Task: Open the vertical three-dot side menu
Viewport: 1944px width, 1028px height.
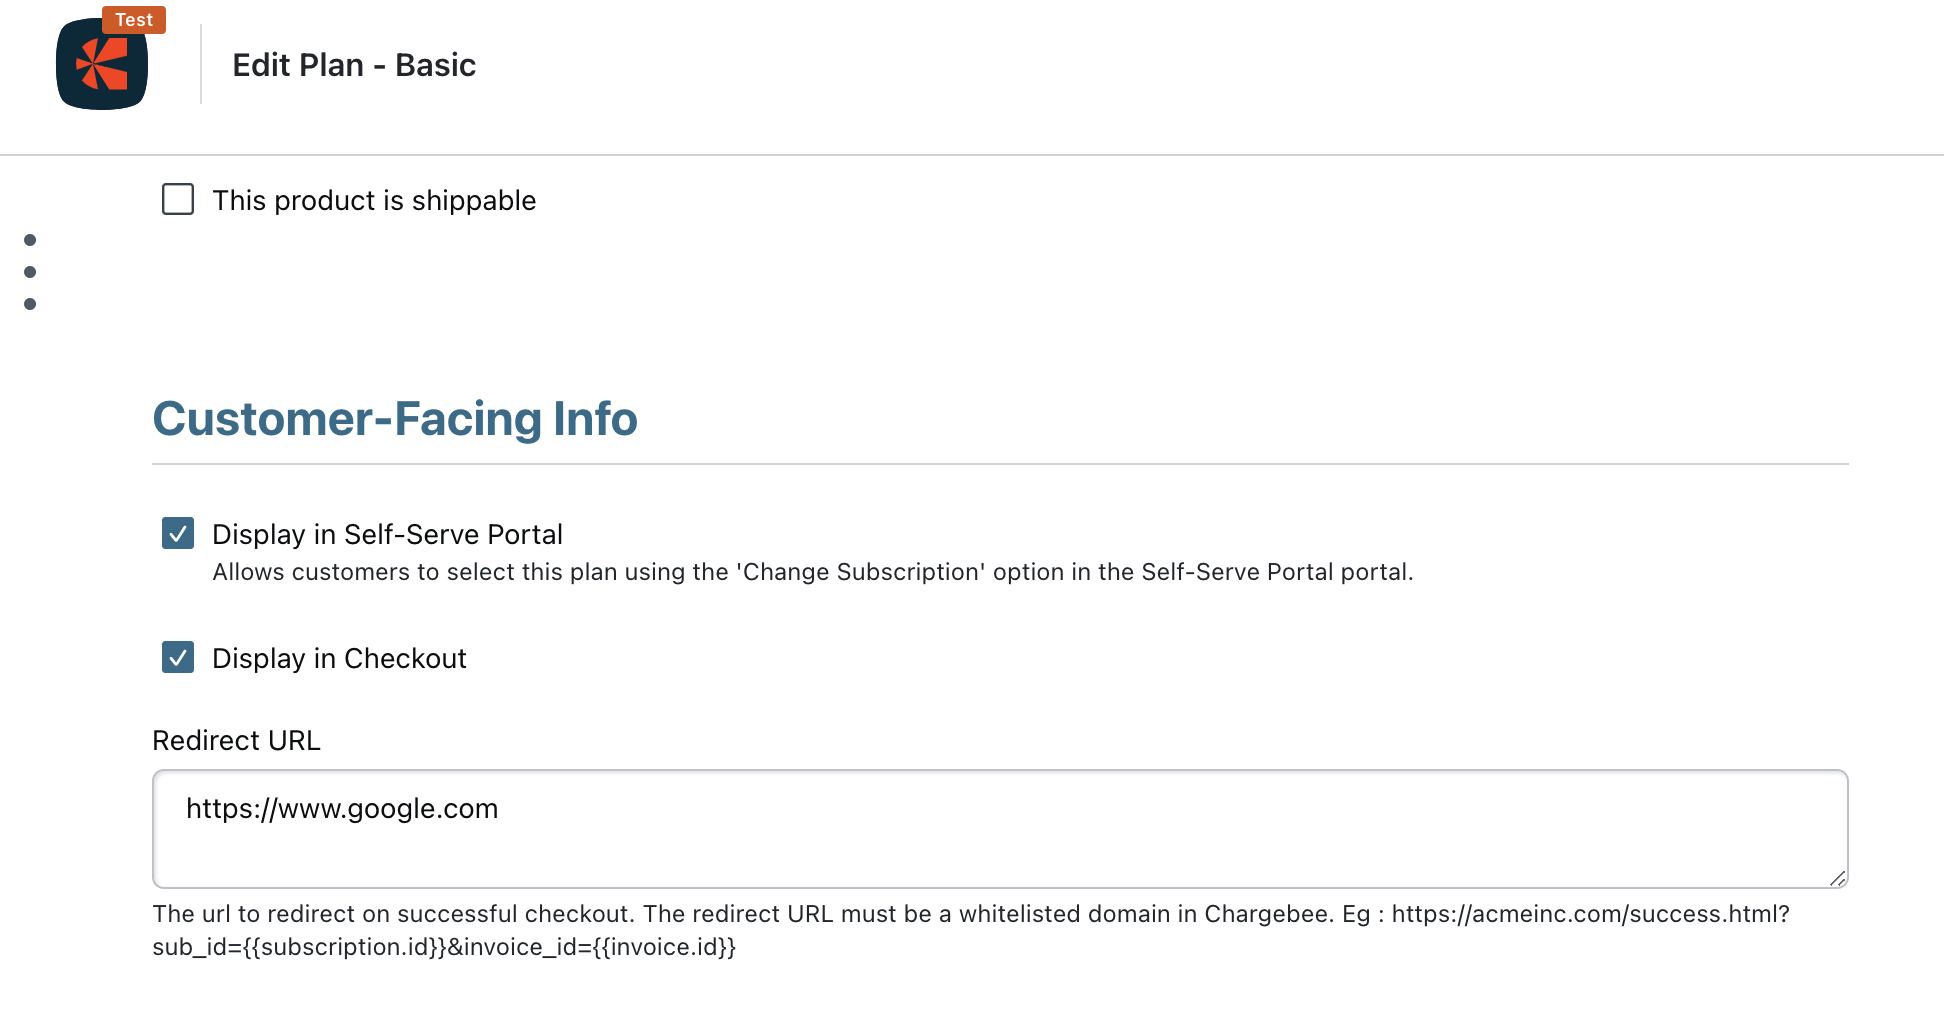Action: pyautogui.click(x=30, y=272)
